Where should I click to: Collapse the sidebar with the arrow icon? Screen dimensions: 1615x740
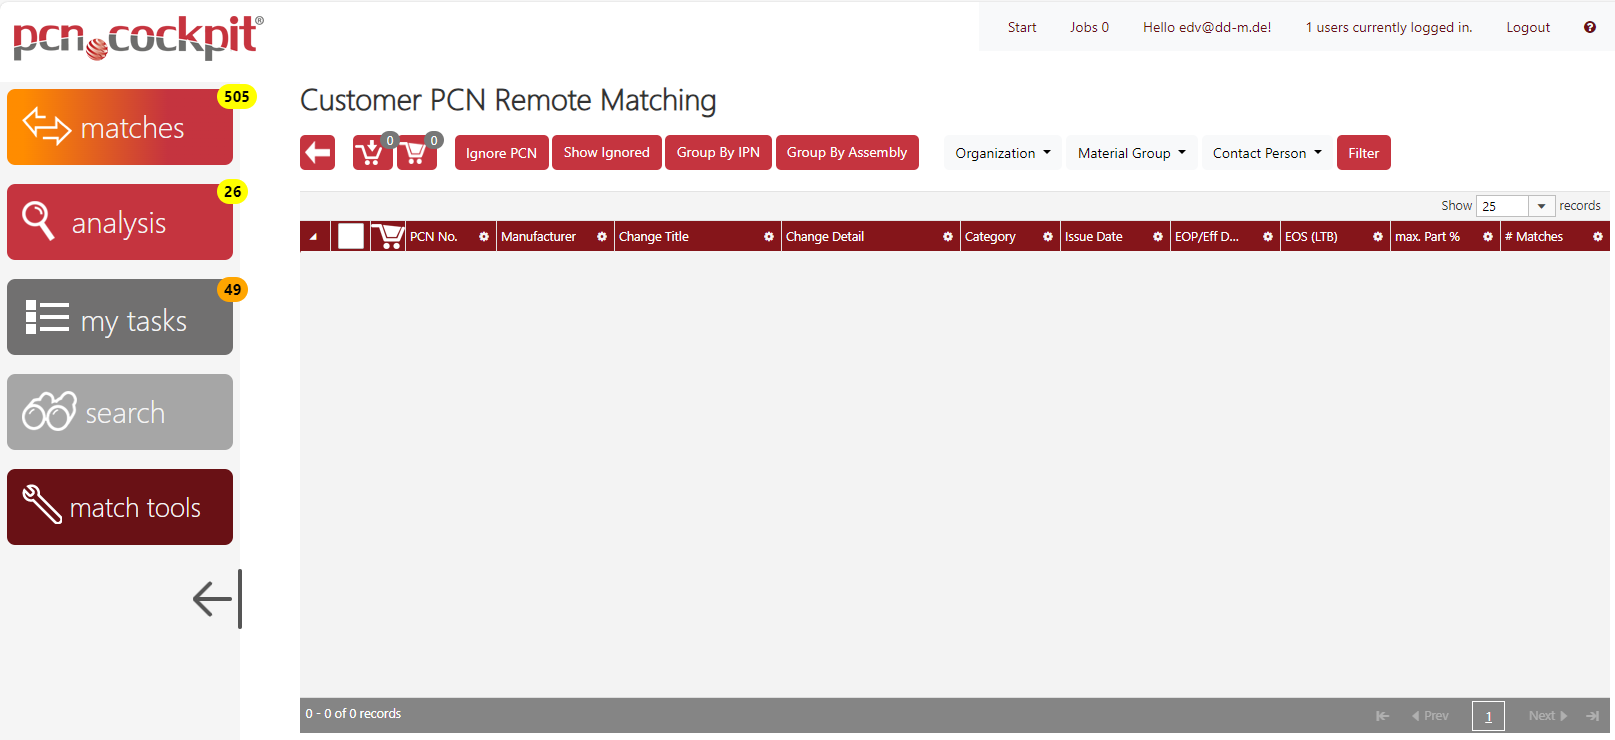[217, 599]
